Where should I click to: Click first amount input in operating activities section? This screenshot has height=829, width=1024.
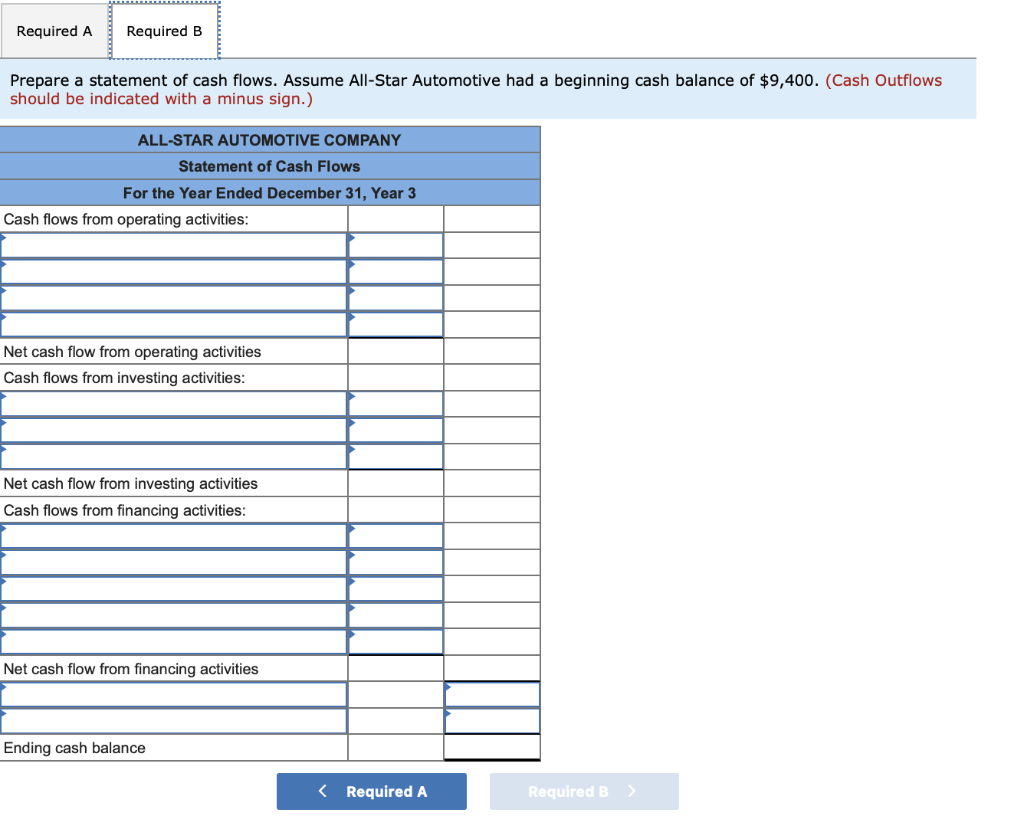395,244
